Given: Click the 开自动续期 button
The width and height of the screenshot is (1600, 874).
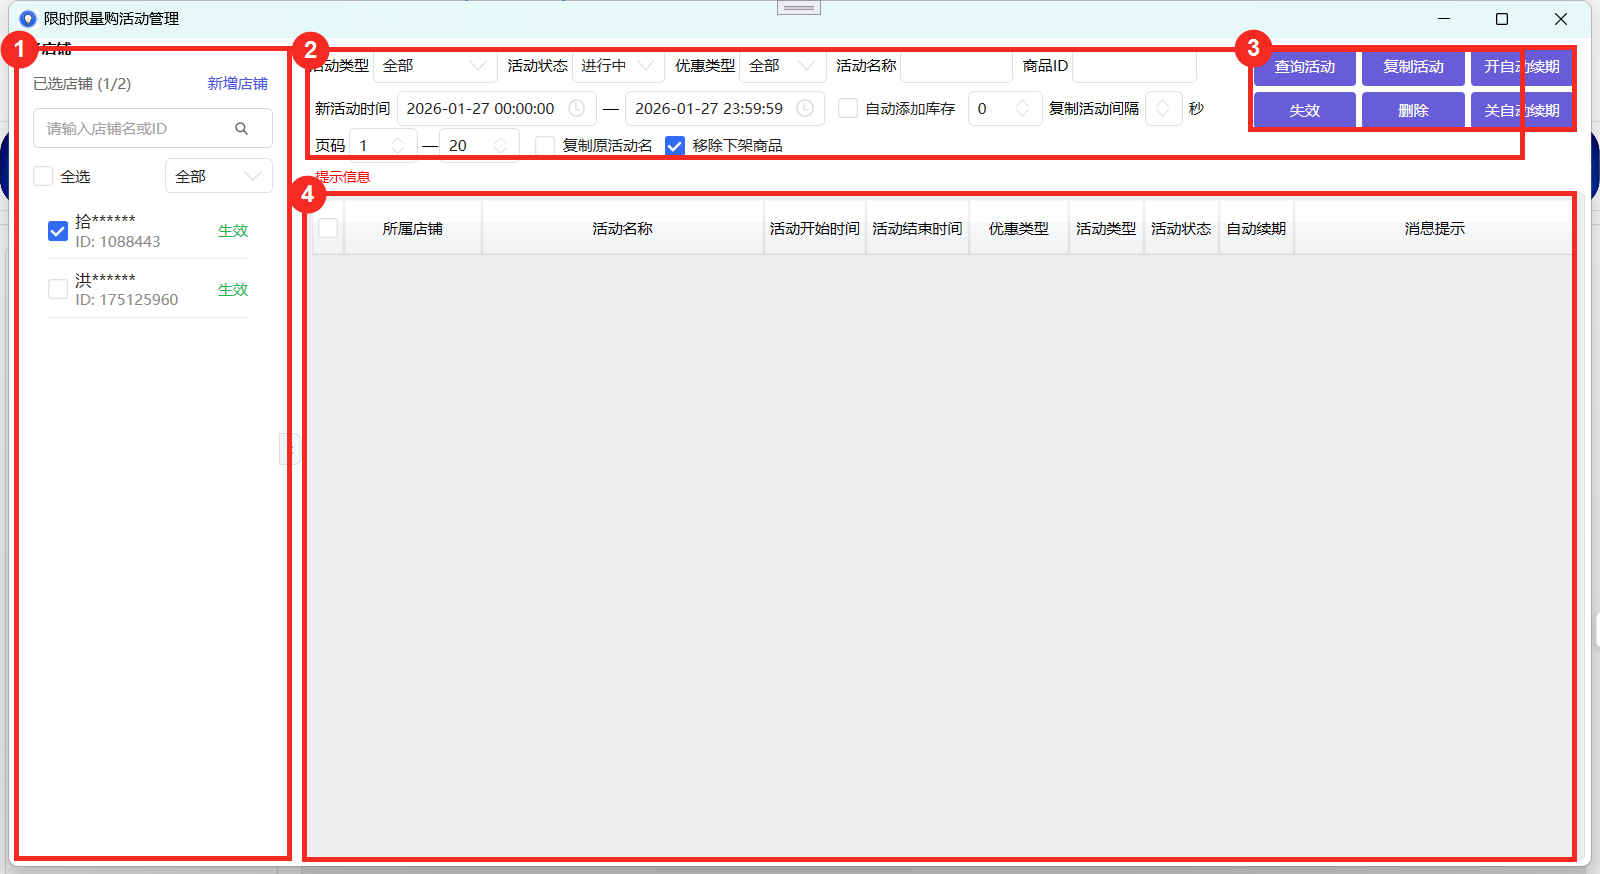Looking at the screenshot, I should tap(1521, 67).
